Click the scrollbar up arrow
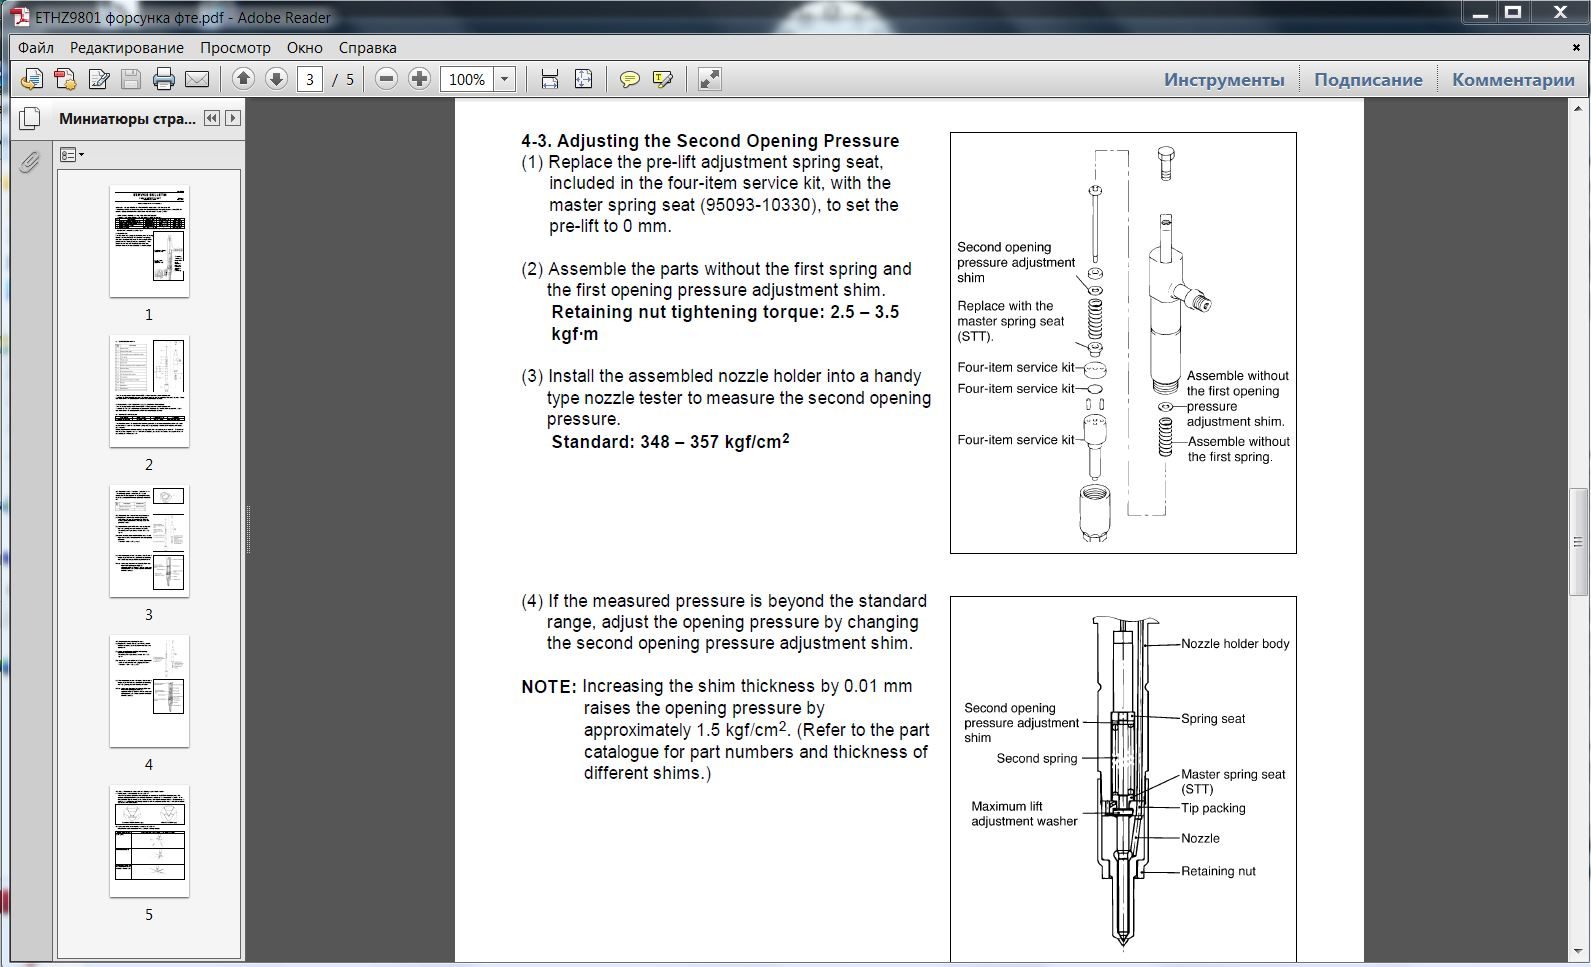 tap(1578, 107)
